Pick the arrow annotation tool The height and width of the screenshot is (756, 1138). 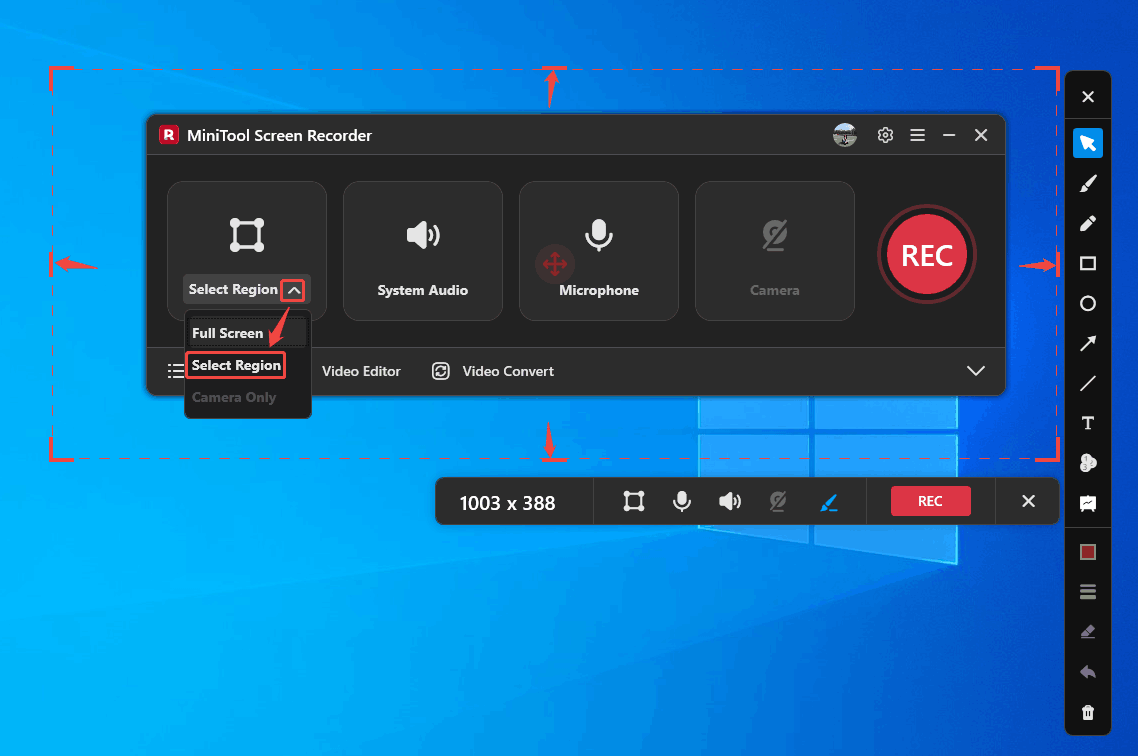point(1088,343)
